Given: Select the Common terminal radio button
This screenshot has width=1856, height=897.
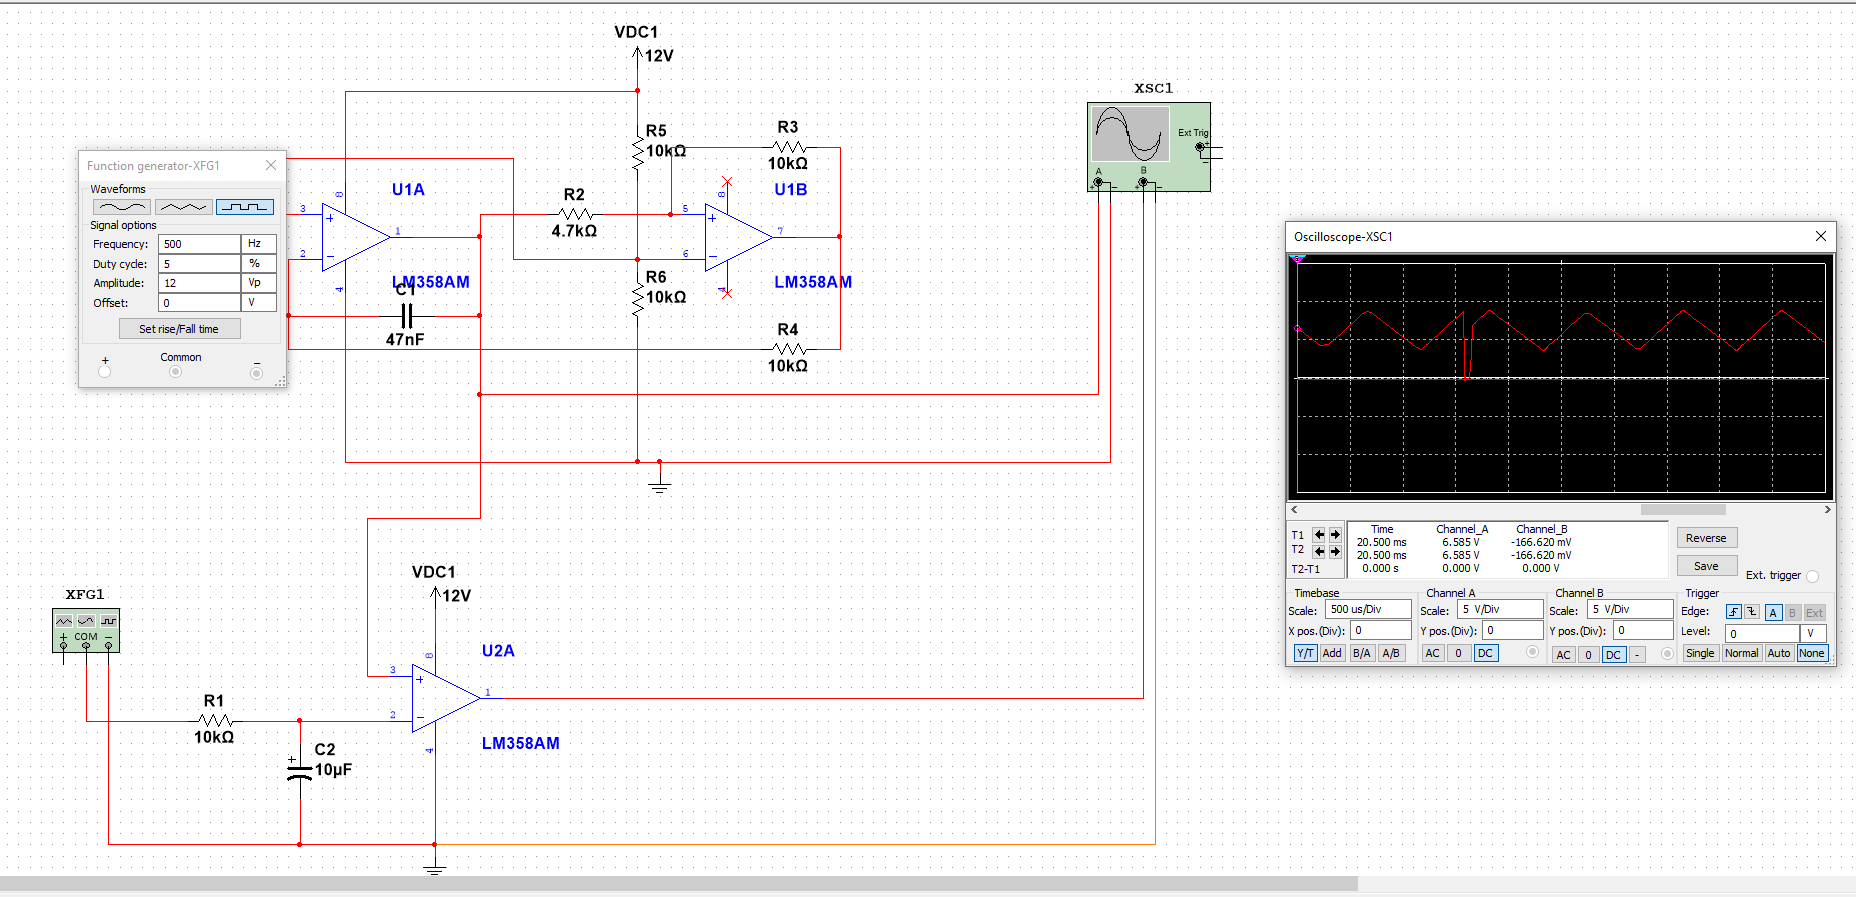Looking at the screenshot, I should click(176, 372).
